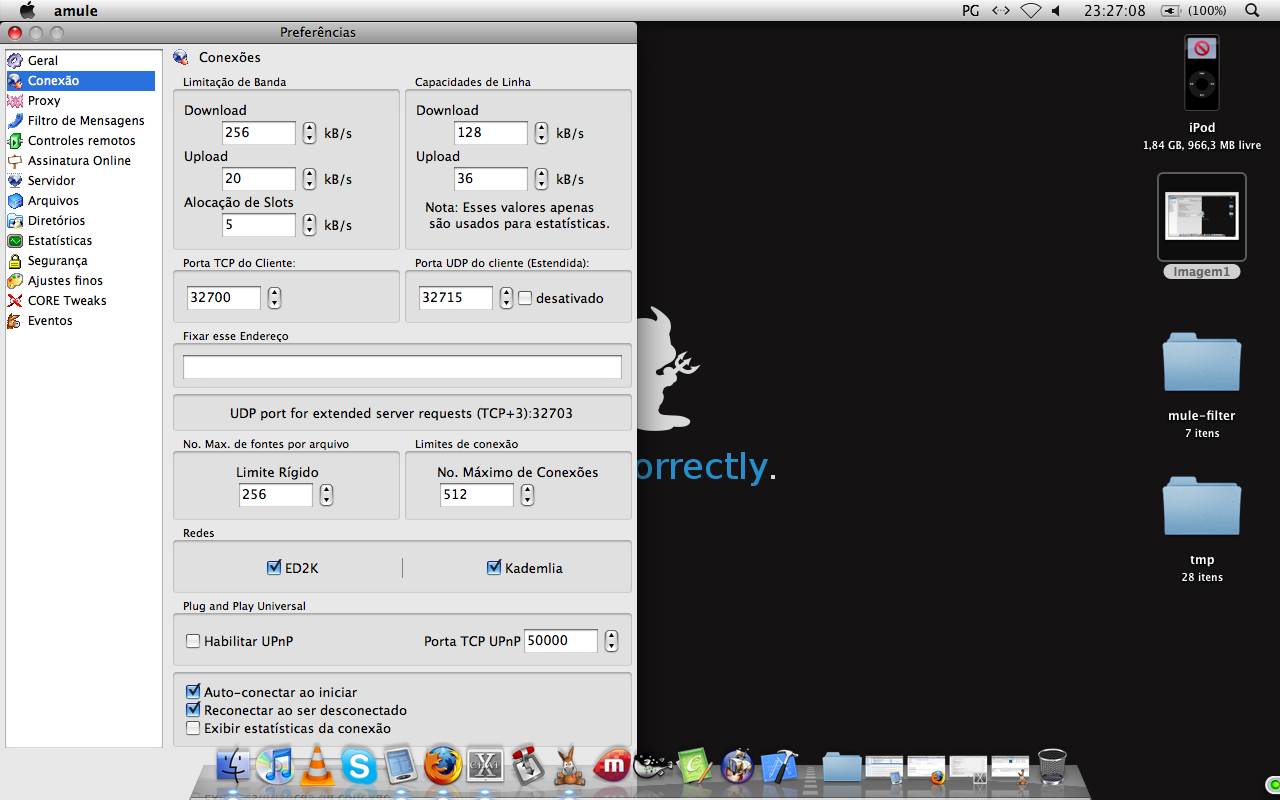1280x800 pixels.
Task: Open iTunes from the dock
Action: [x=274, y=767]
